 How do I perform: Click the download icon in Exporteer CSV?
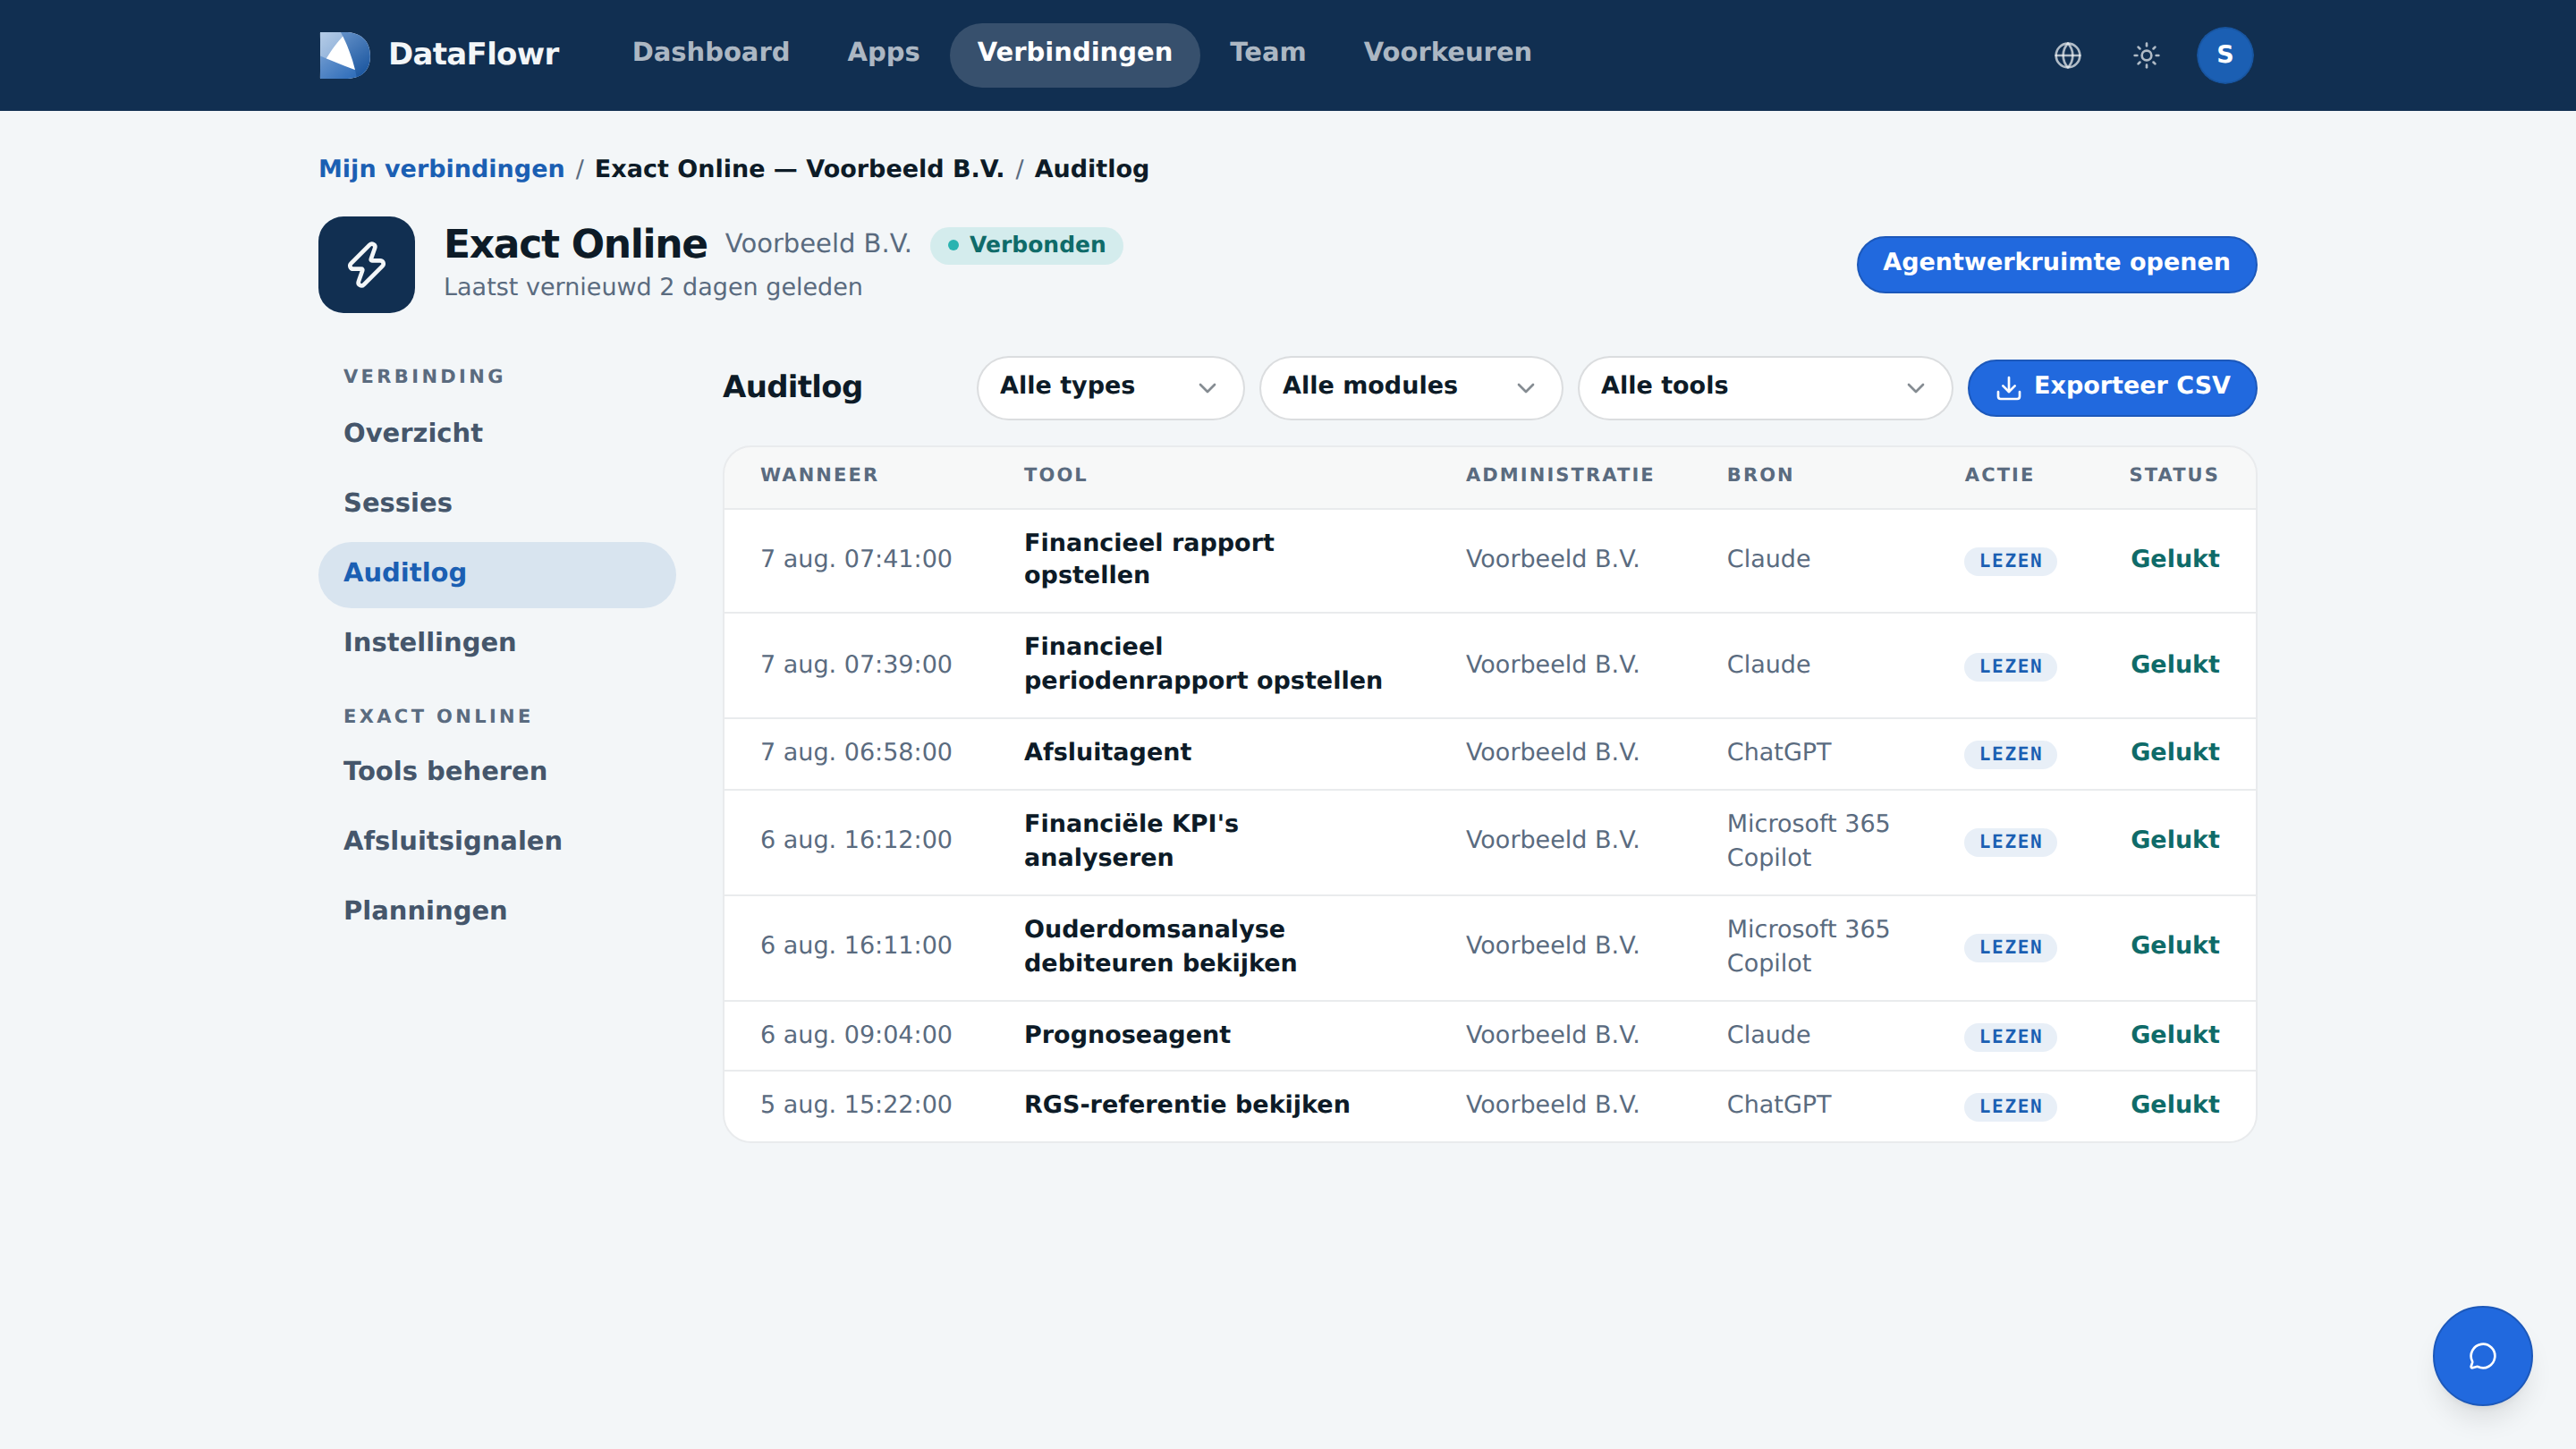tap(2008, 388)
